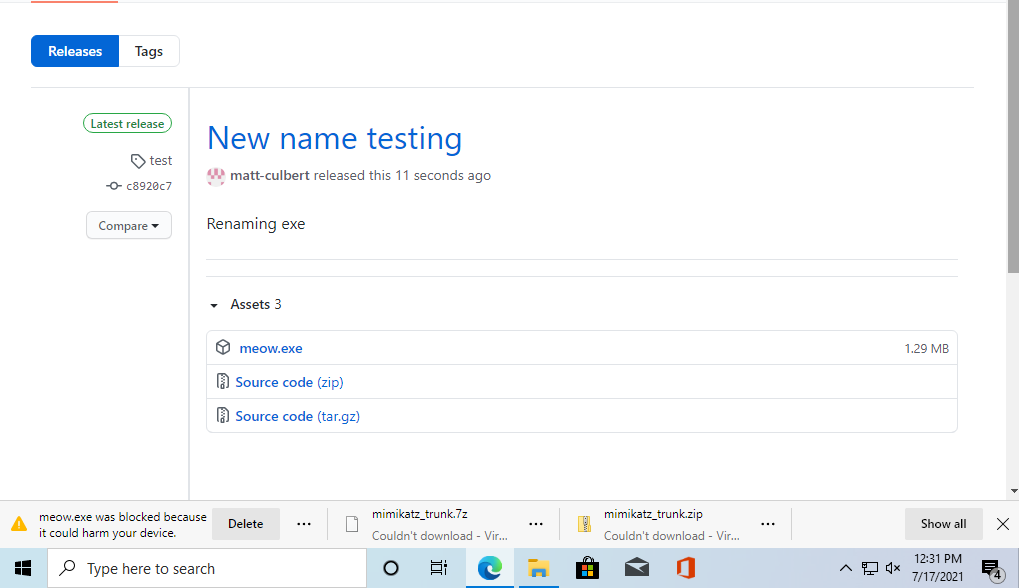Open File Explorer from the taskbar

point(538,569)
